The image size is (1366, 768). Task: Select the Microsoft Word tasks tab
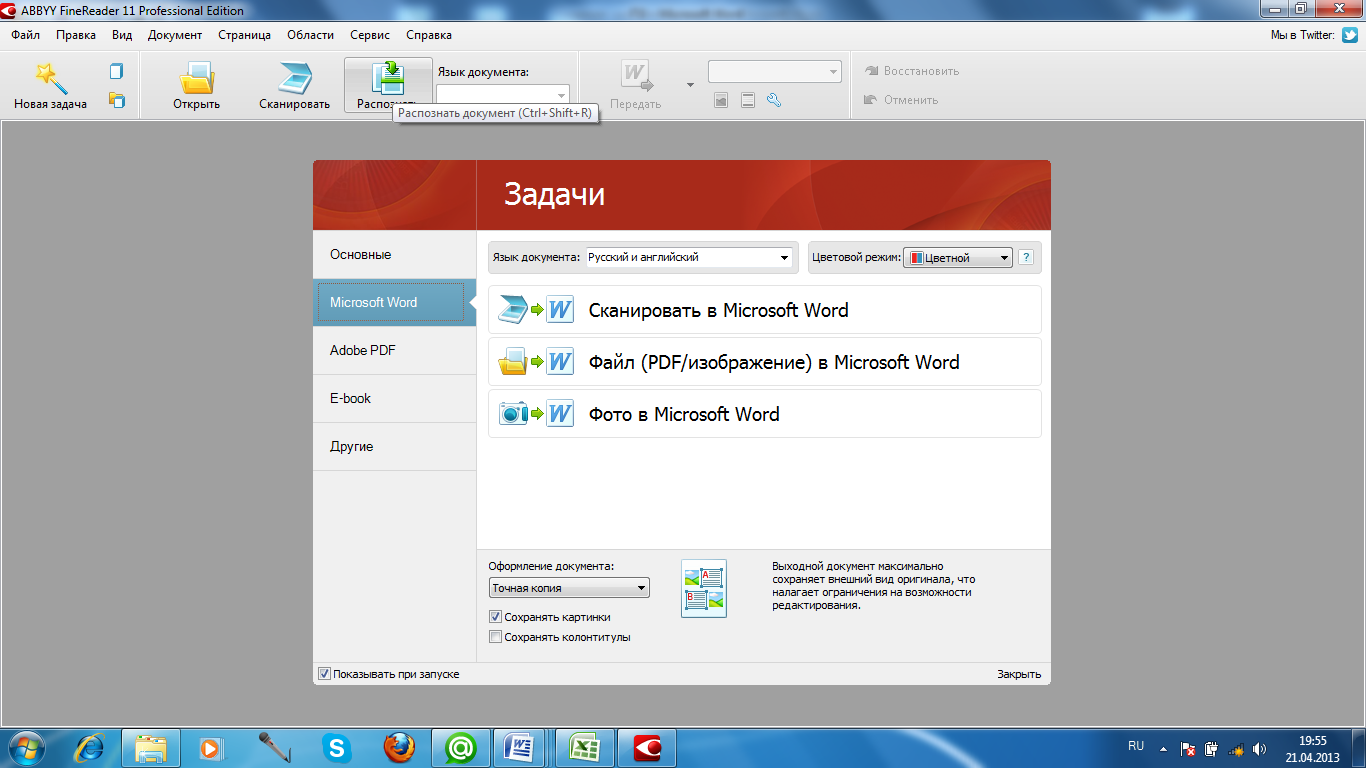point(394,302)
